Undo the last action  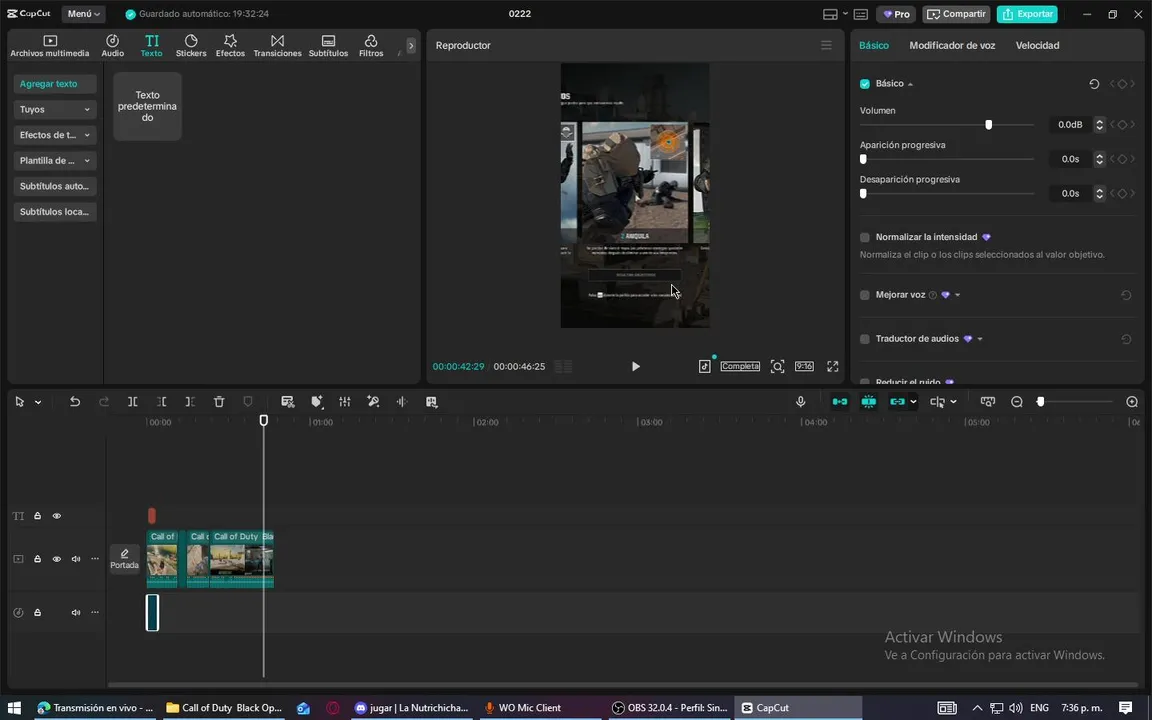(74, 402)
